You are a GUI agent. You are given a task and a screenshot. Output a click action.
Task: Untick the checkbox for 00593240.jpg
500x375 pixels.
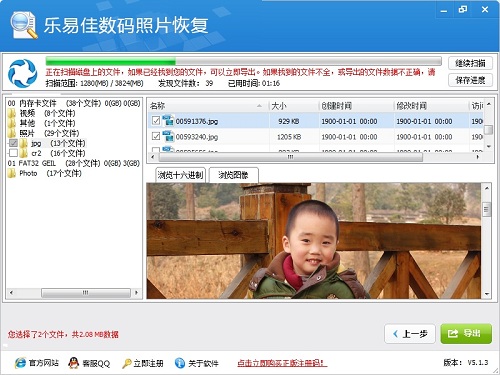click(x=156, y=136)
